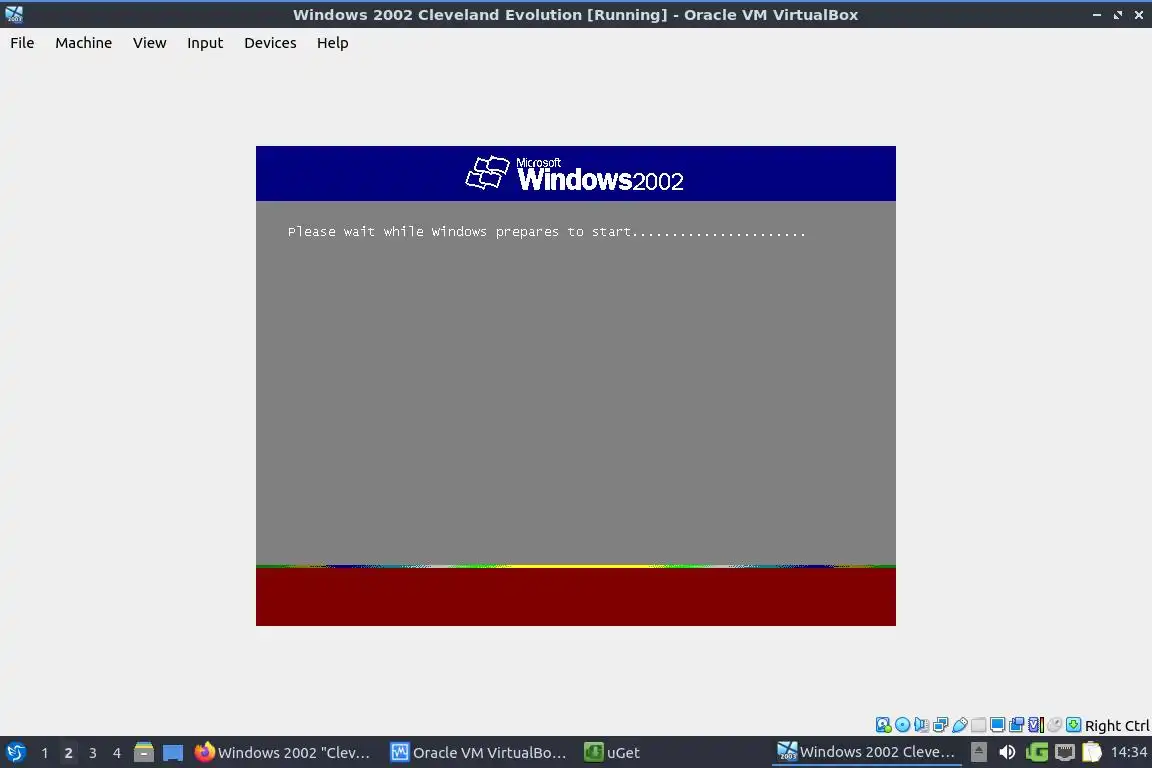Switch to workspace 4

point(117,753)
